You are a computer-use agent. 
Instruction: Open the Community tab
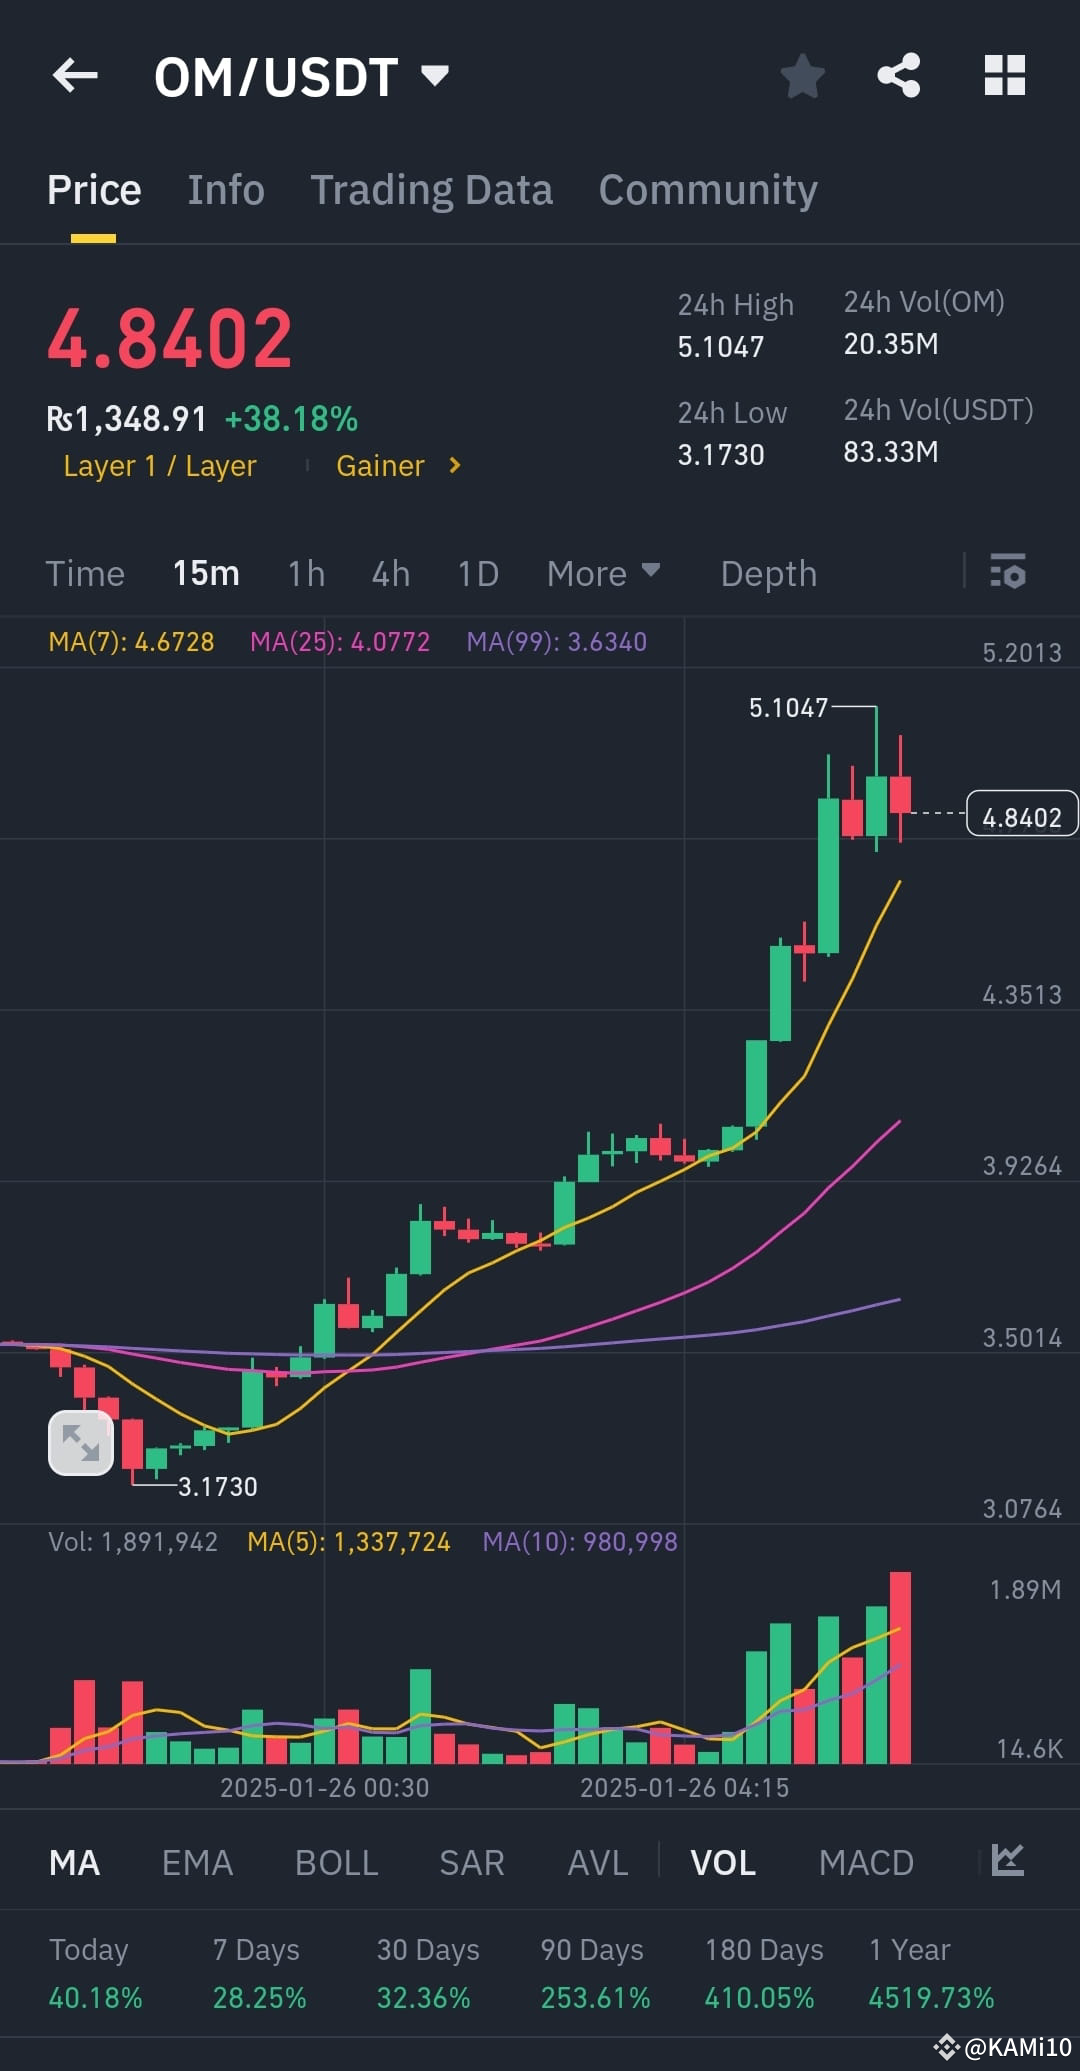click(707, 189)
